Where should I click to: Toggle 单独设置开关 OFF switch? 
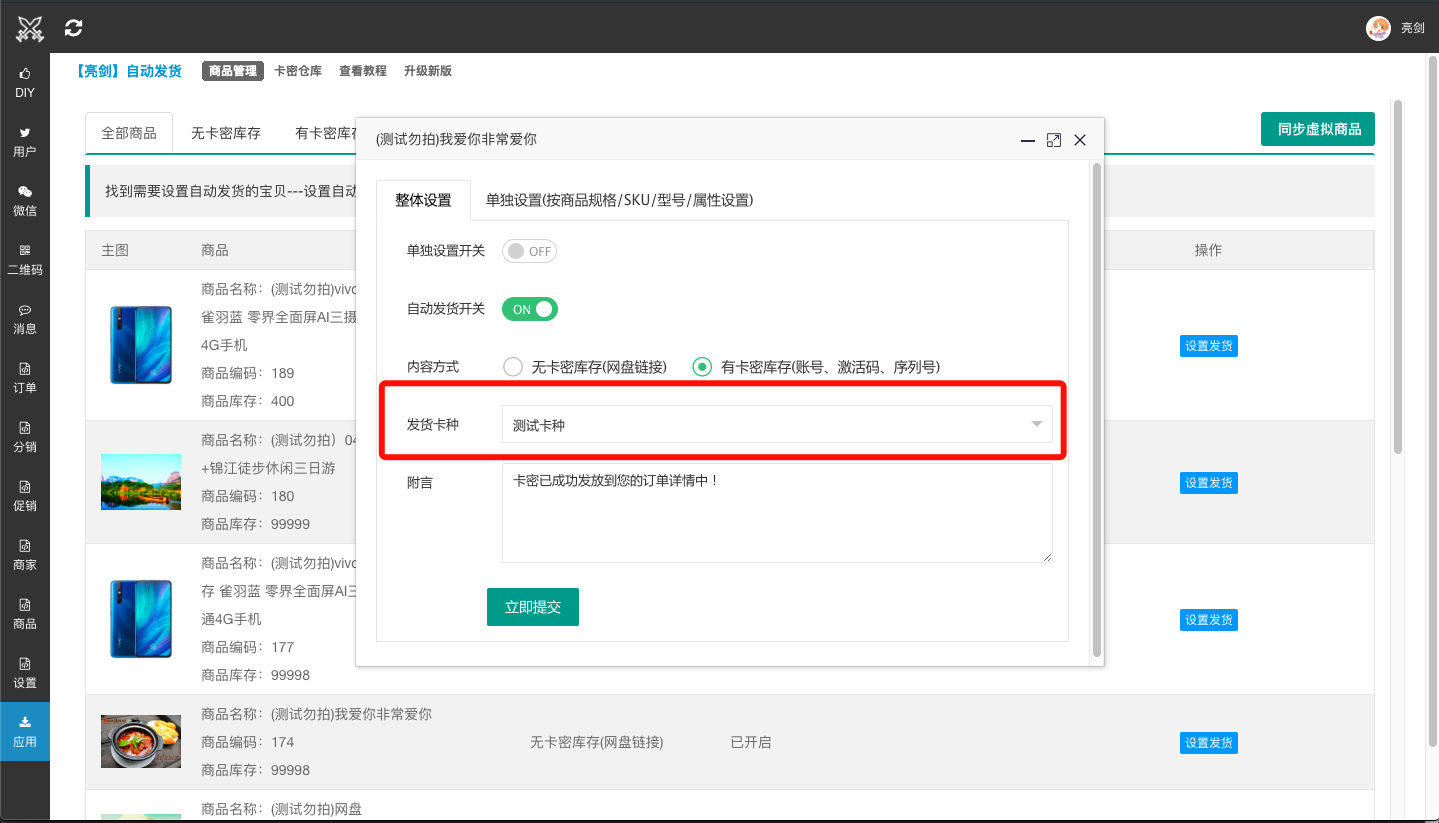pyautogui.click(x=529, y=251)
